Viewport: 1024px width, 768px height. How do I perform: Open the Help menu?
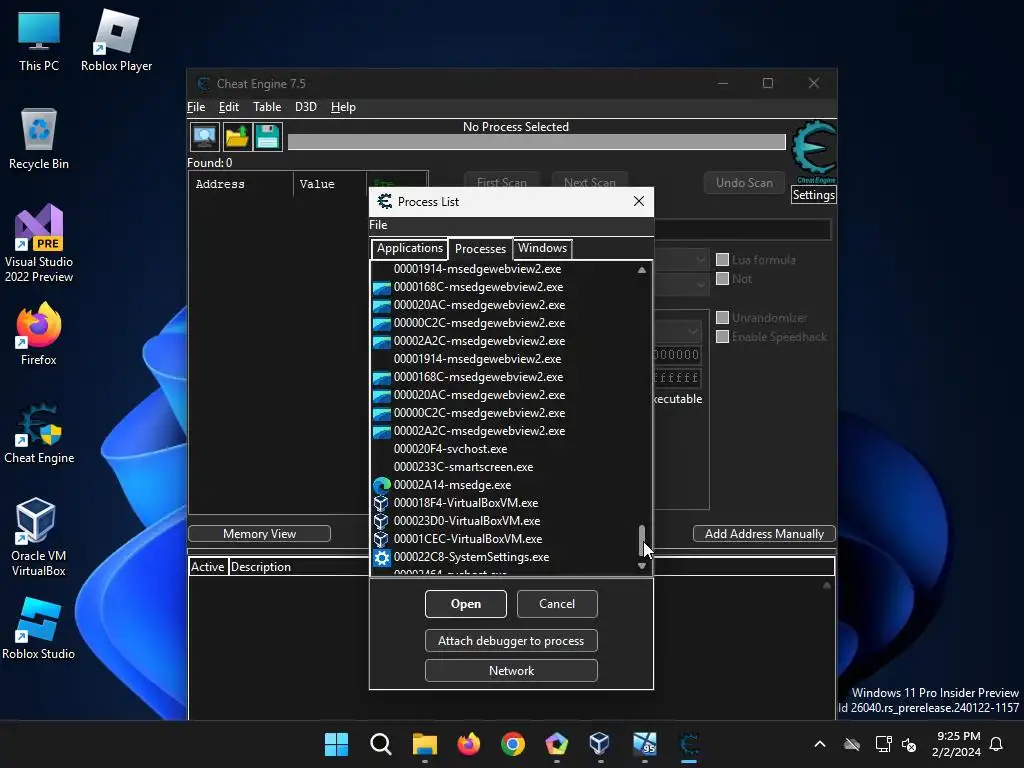click(343, 107)
